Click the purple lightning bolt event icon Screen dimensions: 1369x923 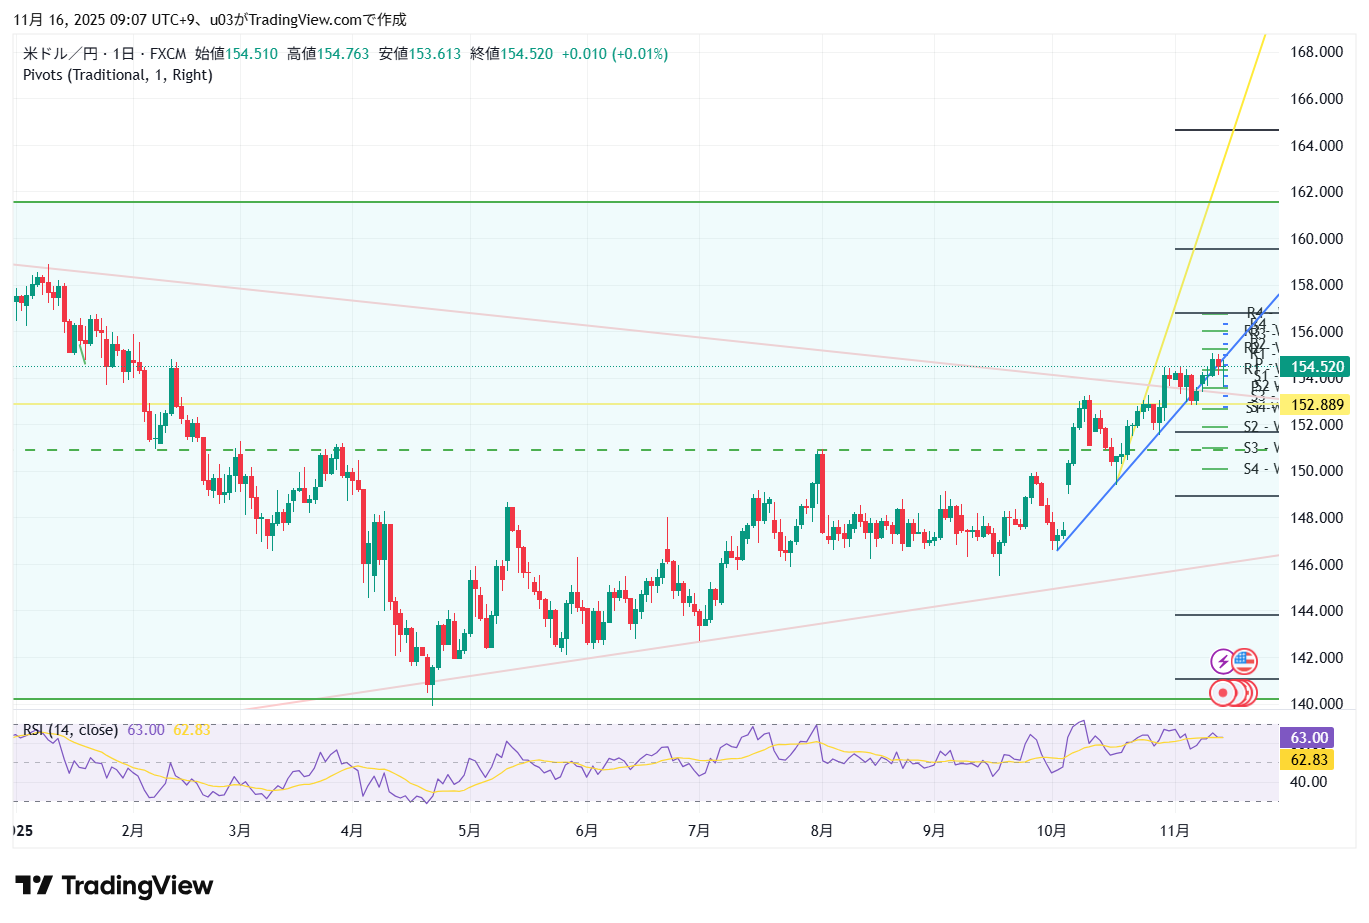point(1222,661)
